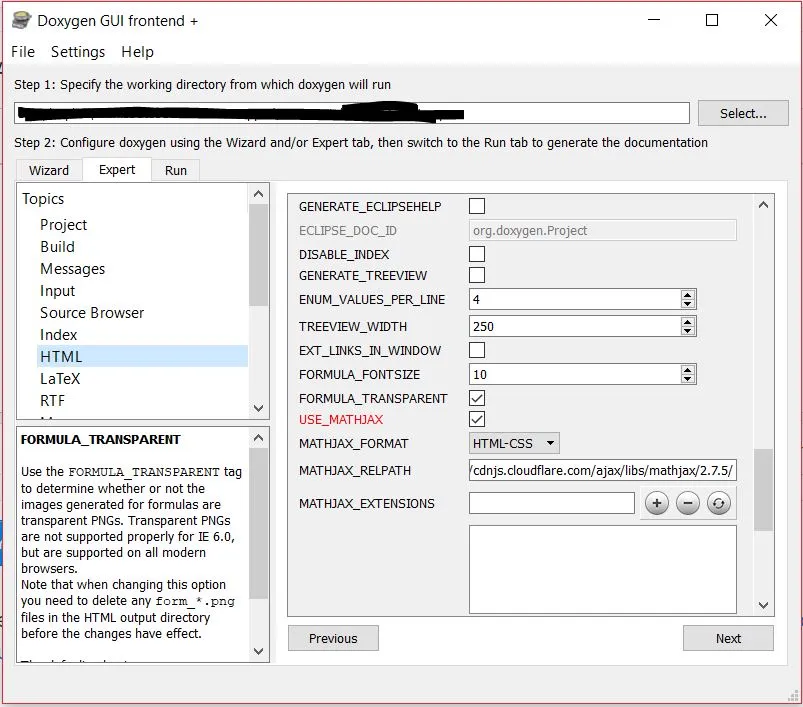Select Project in Topics list
Screen dimensions: 803x707
[64, 225]
